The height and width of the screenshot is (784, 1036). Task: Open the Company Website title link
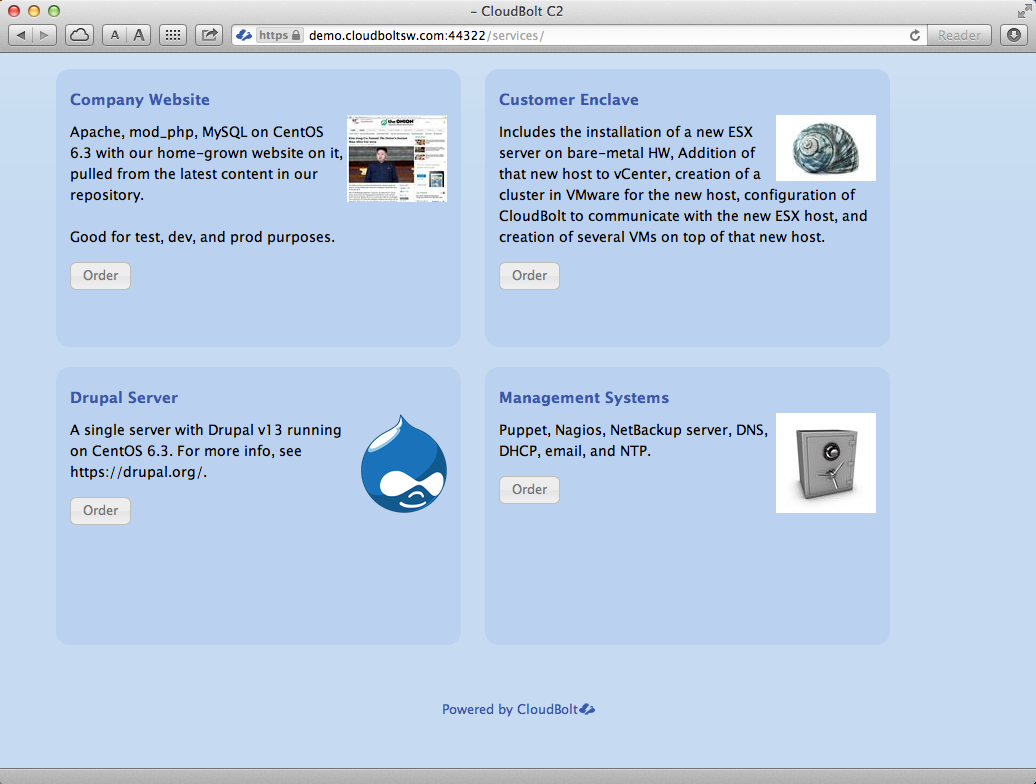tap(140, 100)
